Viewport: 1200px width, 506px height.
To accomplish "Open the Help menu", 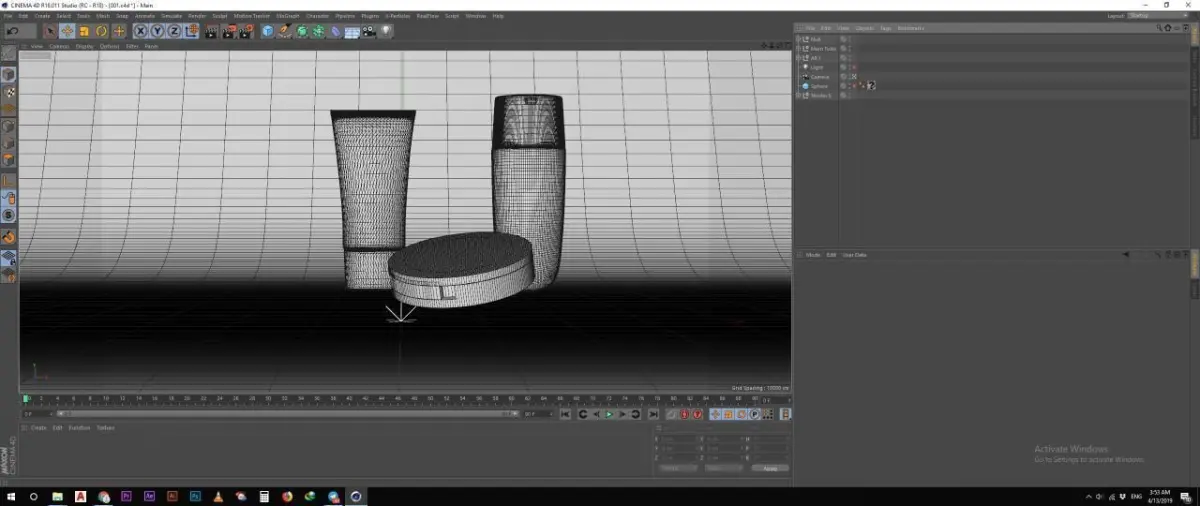I will 497,16.
